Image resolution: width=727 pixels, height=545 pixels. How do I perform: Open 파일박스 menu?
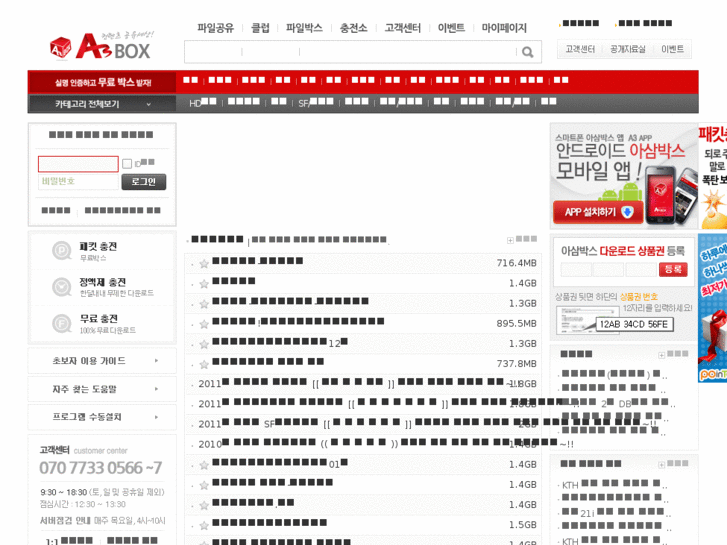point(304,28)
